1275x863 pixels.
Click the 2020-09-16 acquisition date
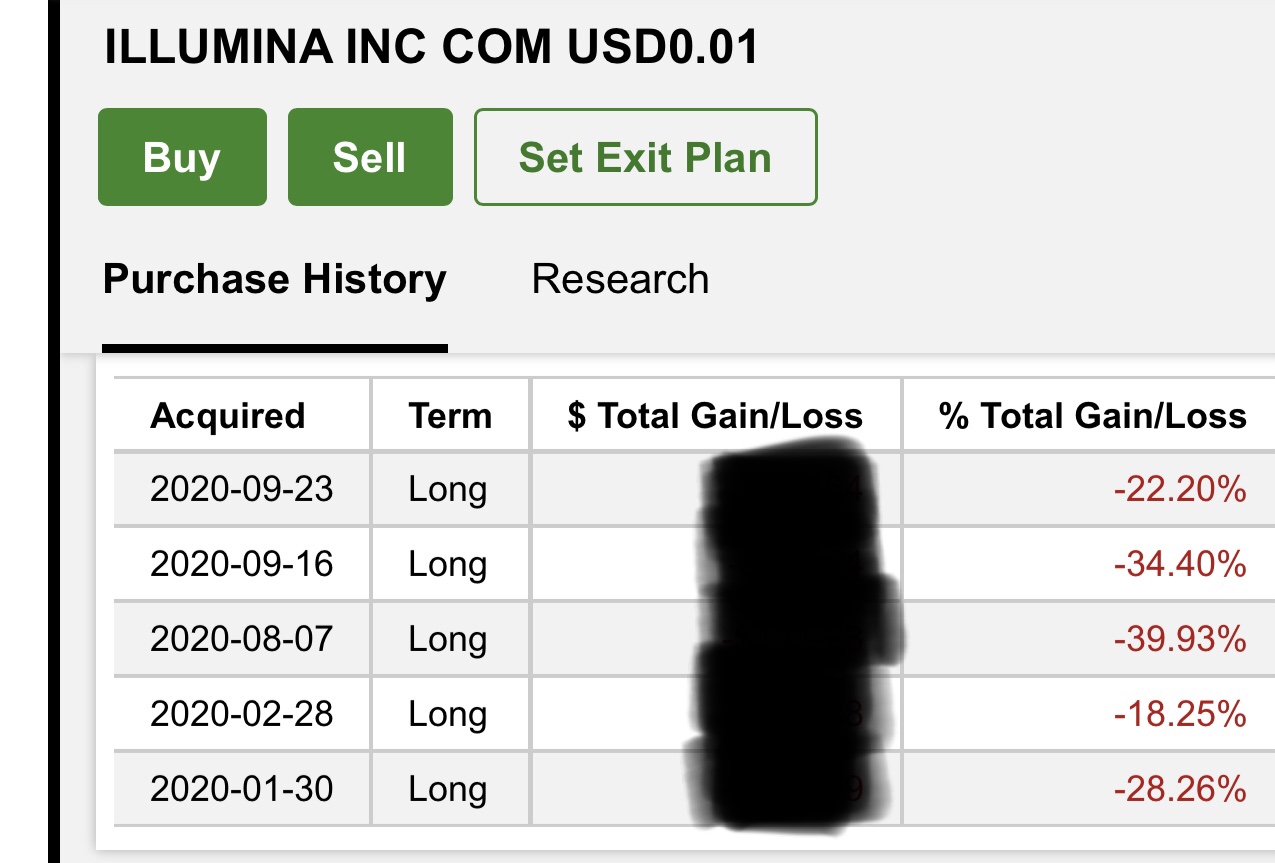coord(241,565)
